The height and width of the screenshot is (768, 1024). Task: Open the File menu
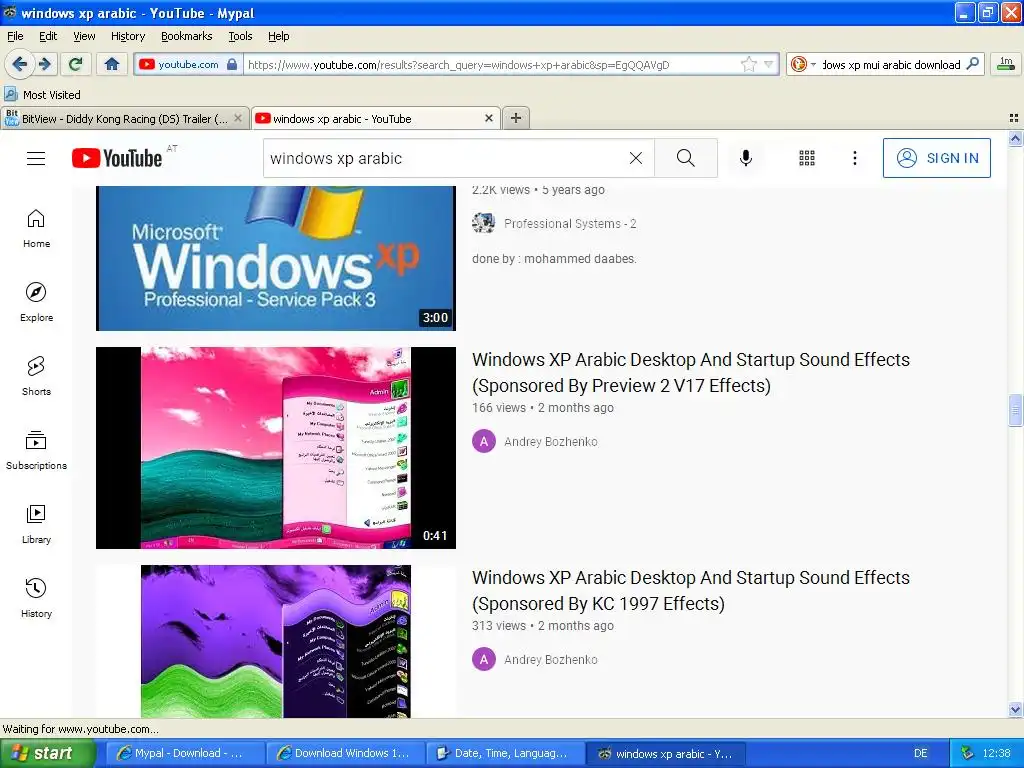tap(15, 36)
